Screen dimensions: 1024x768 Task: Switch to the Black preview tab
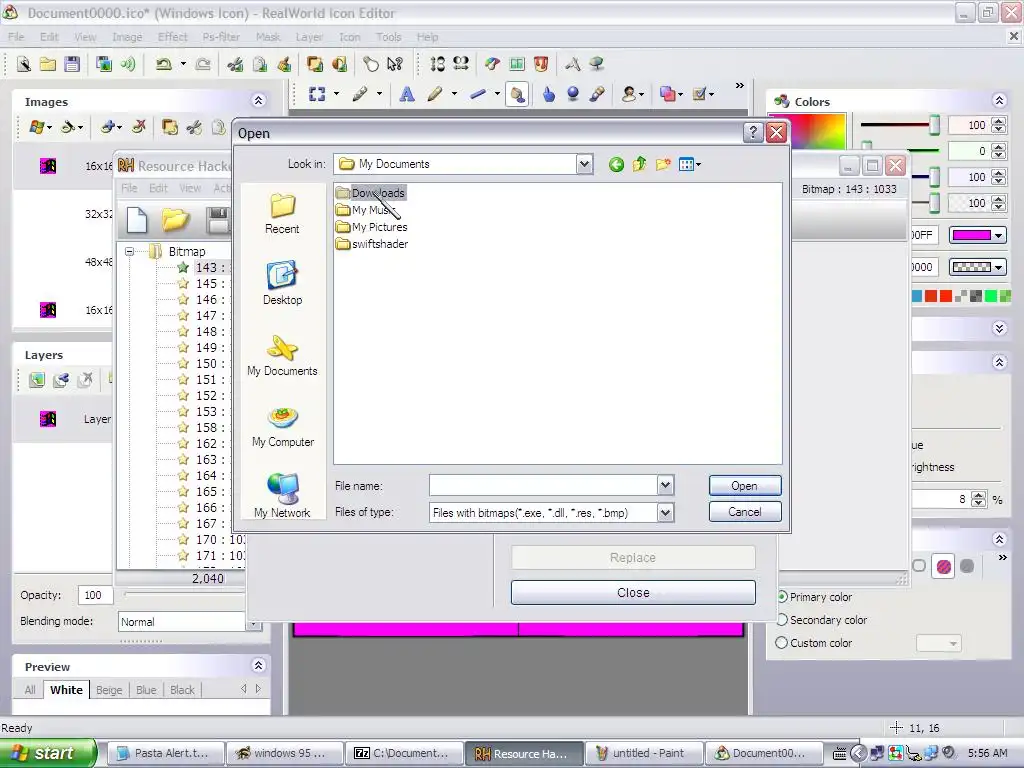click(182, 690)
